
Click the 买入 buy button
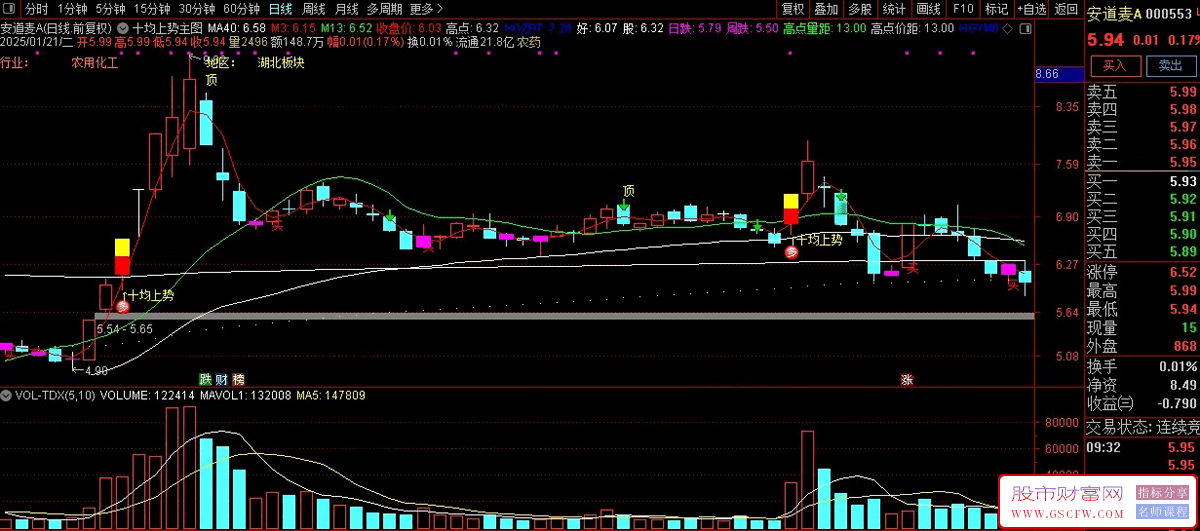tap(1115, 66)
